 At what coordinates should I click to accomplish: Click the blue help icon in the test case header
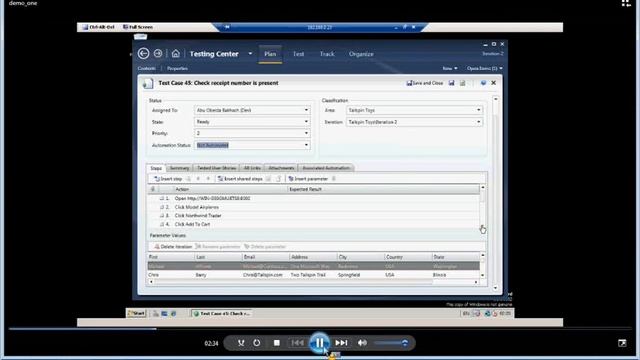[483, 83]
